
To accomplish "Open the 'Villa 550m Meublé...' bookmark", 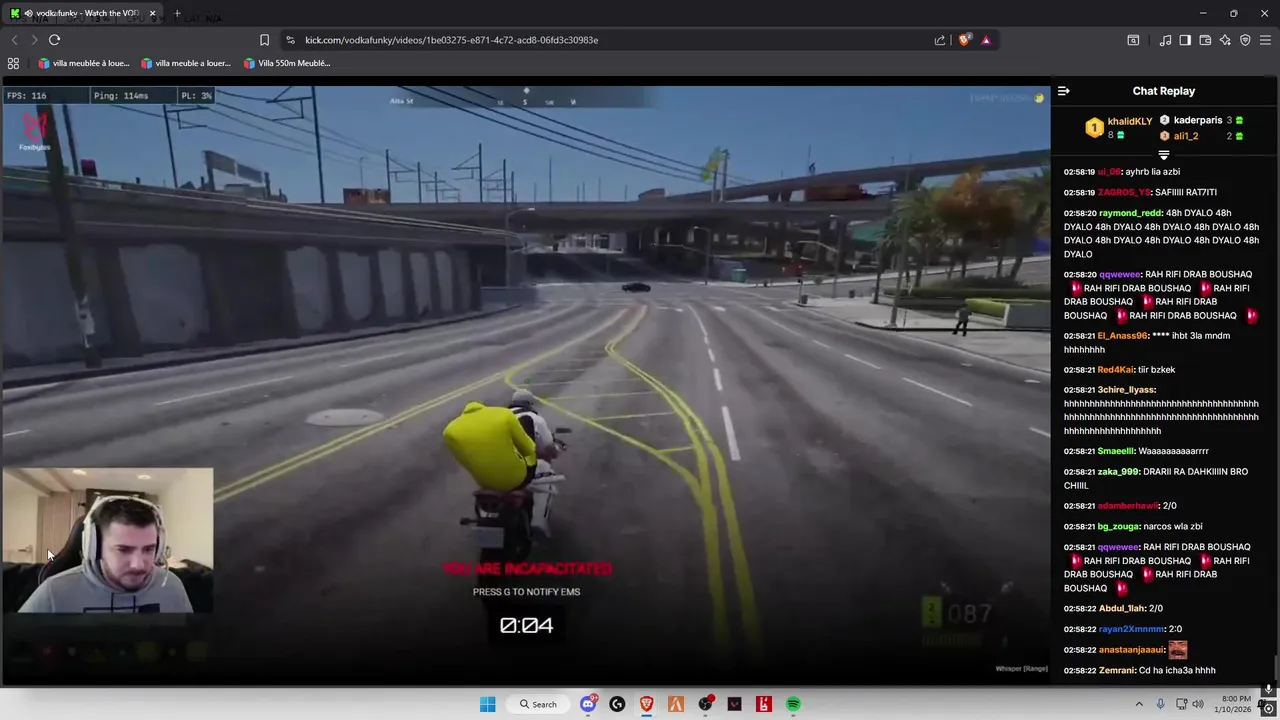I will 287,63.
